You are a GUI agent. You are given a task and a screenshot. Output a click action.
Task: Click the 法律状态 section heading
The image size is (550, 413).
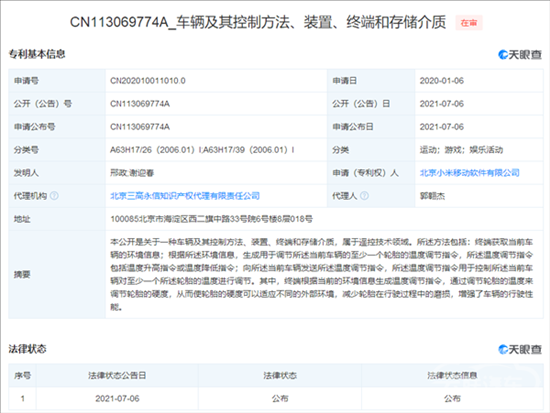tap(27, 349)
